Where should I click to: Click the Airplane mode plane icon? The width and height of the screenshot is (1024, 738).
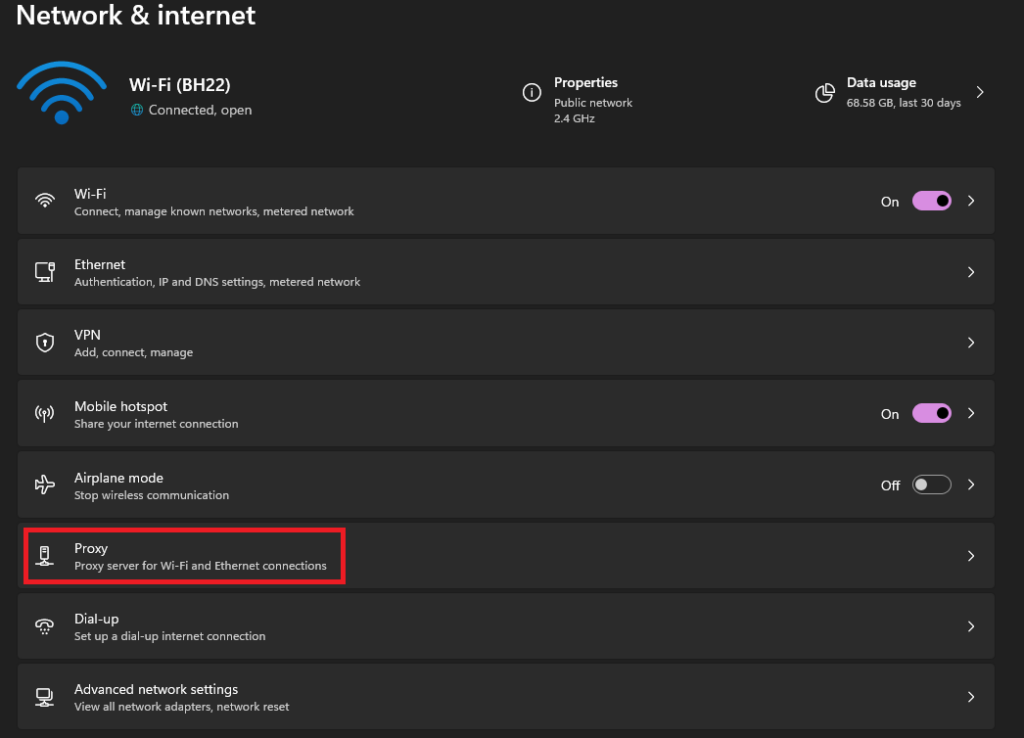45,485
